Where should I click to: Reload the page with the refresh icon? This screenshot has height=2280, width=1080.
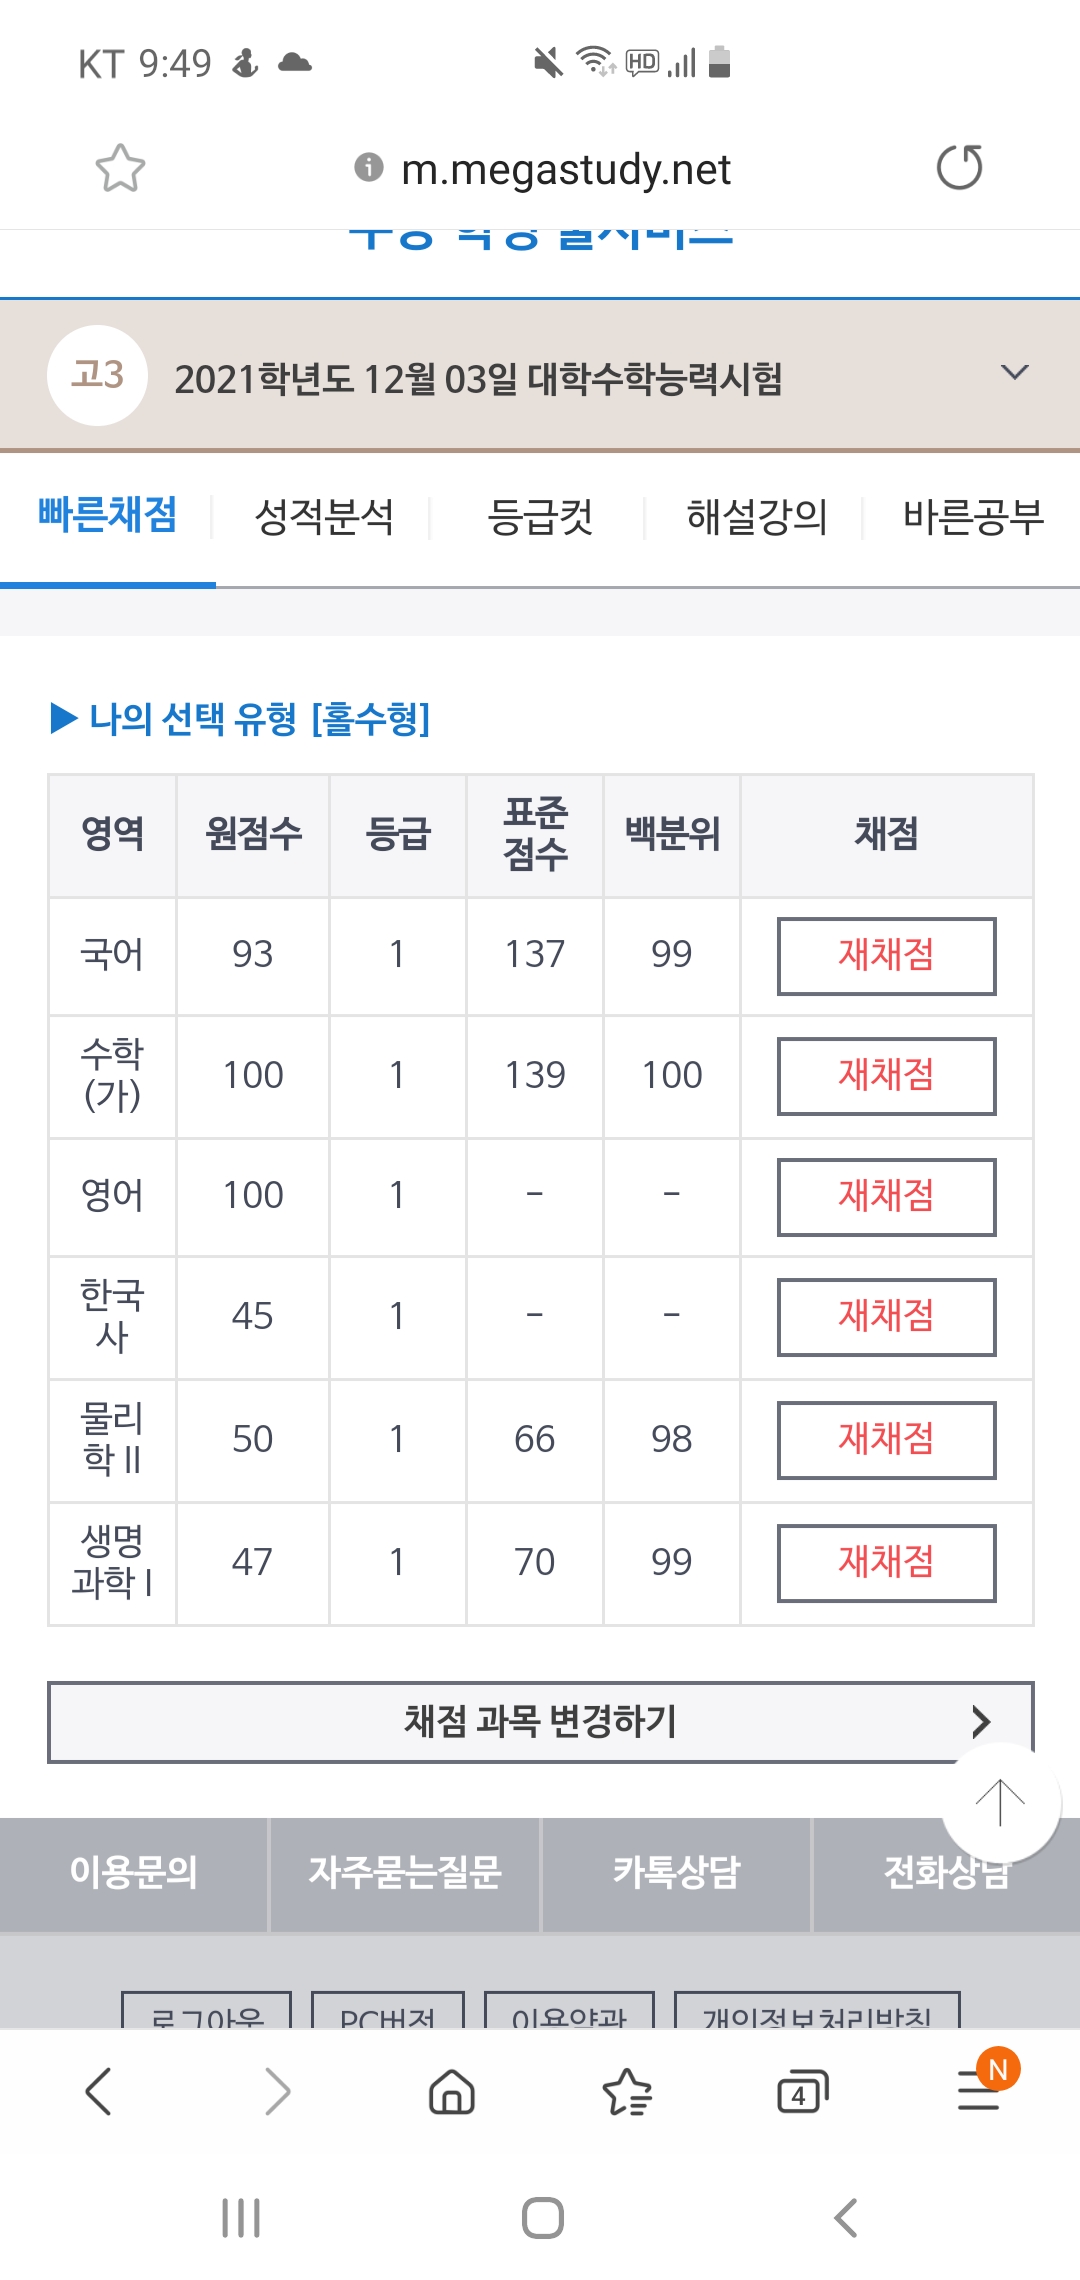(x=959, y=167)
